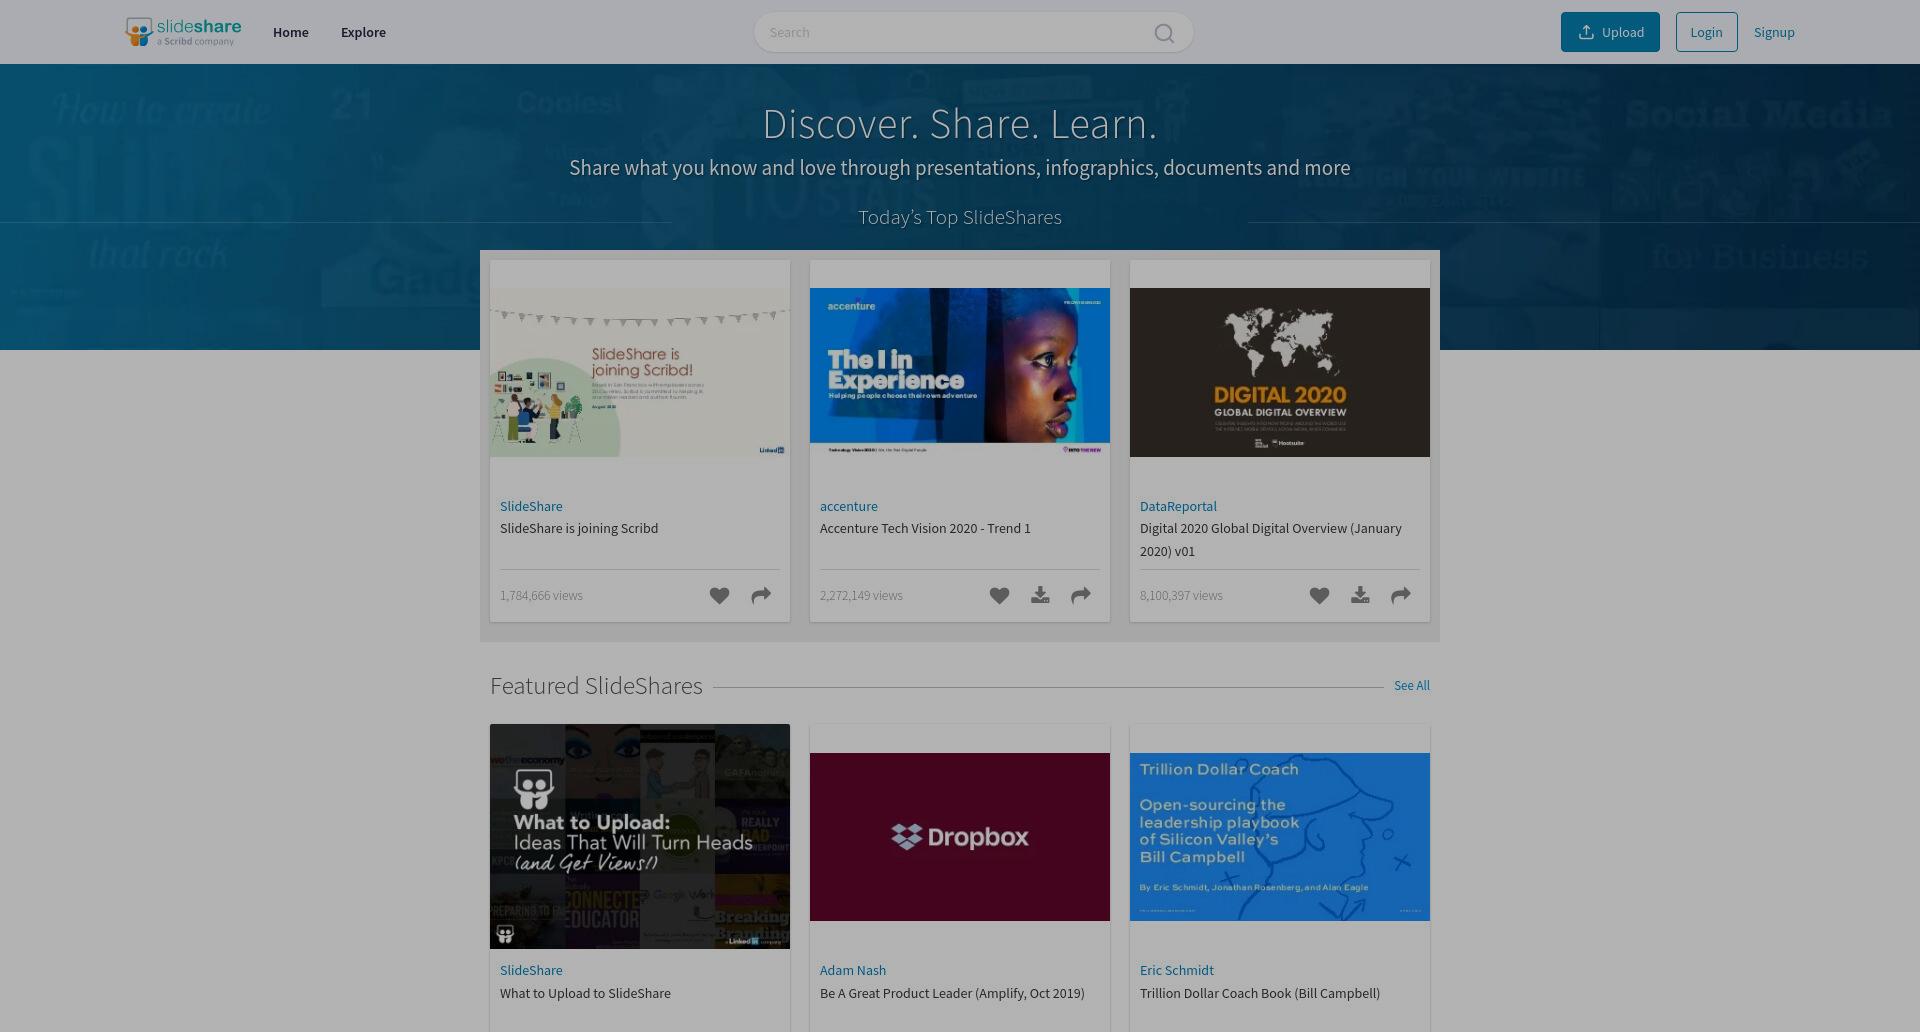
Task: Click the search magnifier icon
Action: coord(1164,33)
